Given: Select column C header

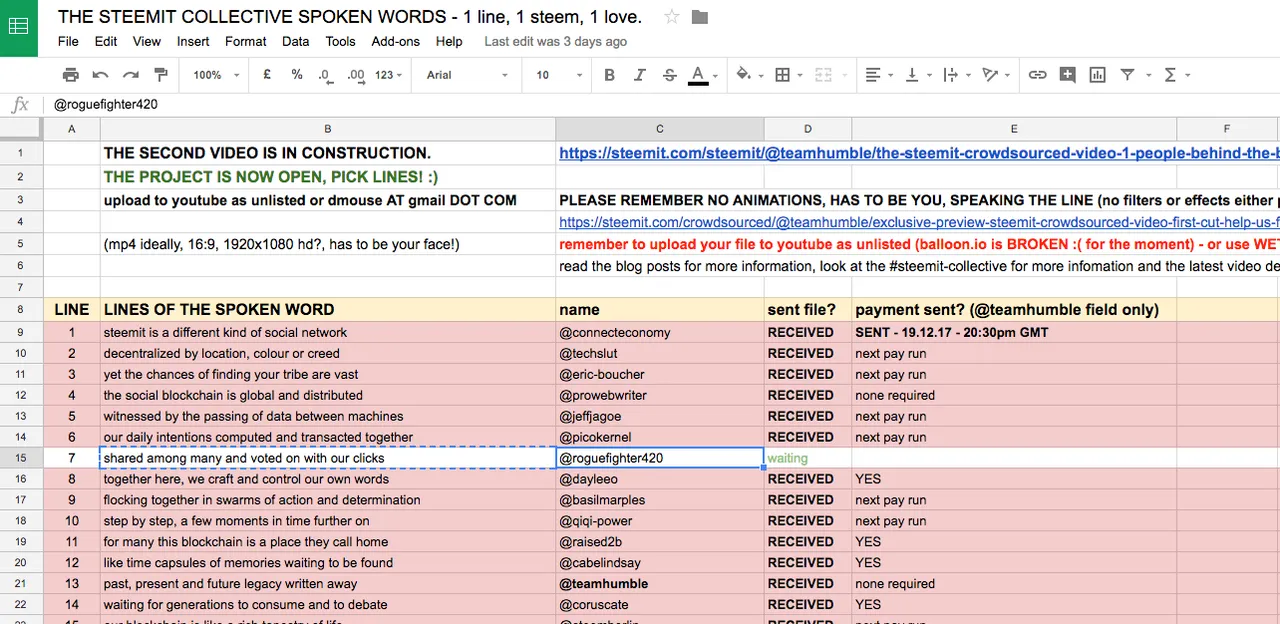Looking at the screenshot, I should (x=660, y=129).
